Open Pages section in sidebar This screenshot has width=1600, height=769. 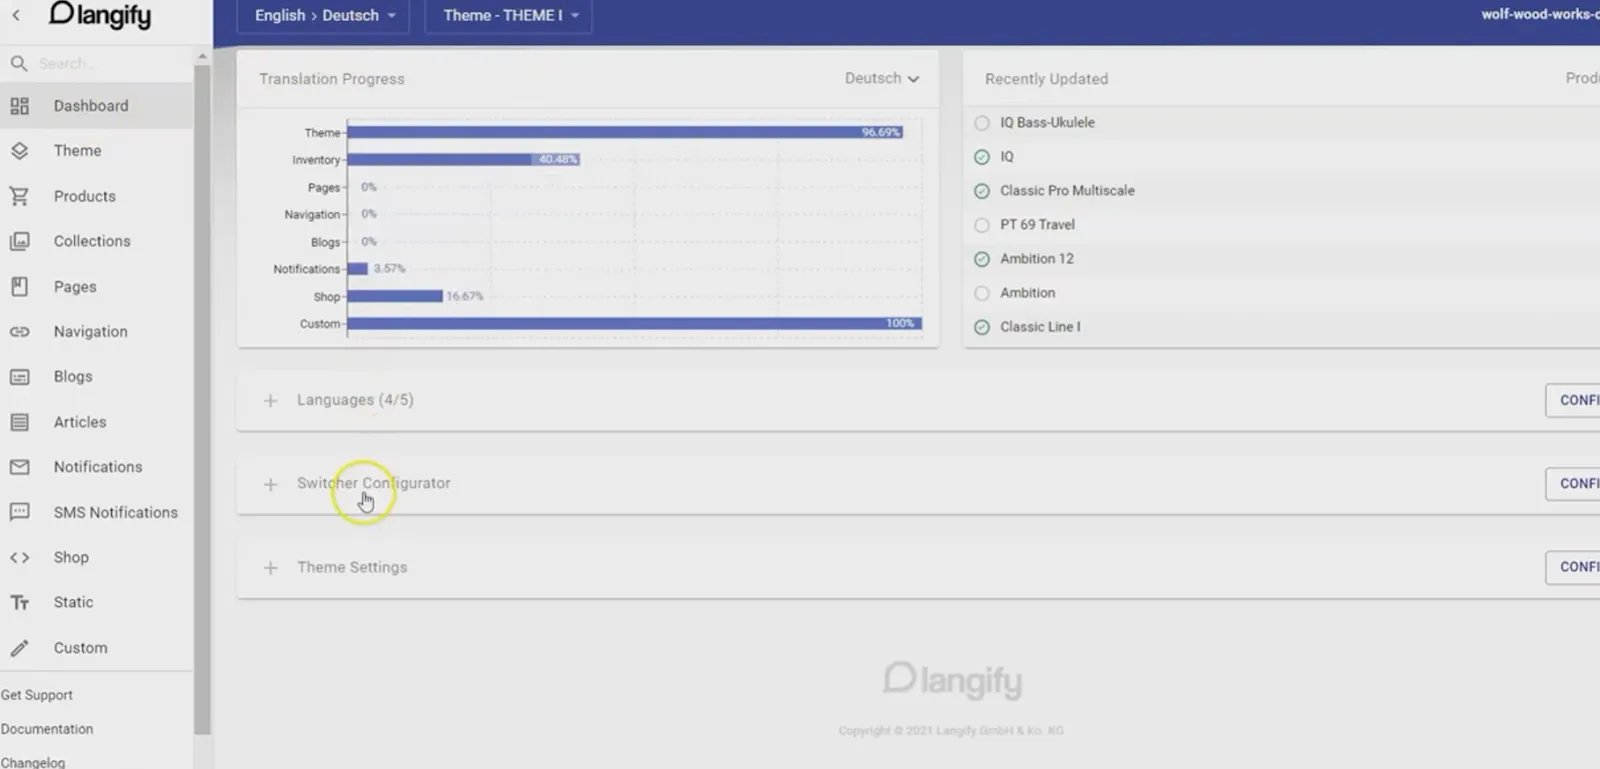97,287
